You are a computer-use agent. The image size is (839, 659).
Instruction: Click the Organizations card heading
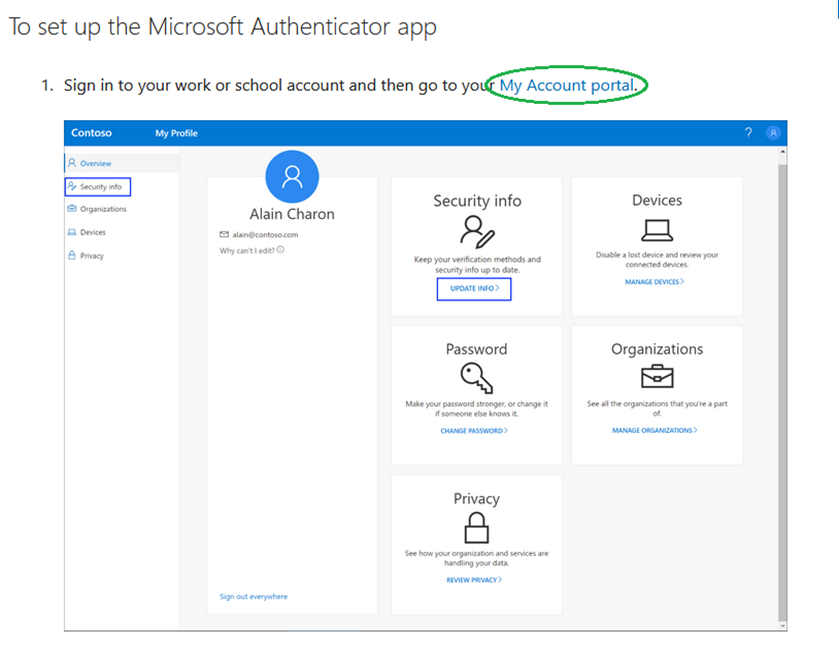(x=657, y=349)
